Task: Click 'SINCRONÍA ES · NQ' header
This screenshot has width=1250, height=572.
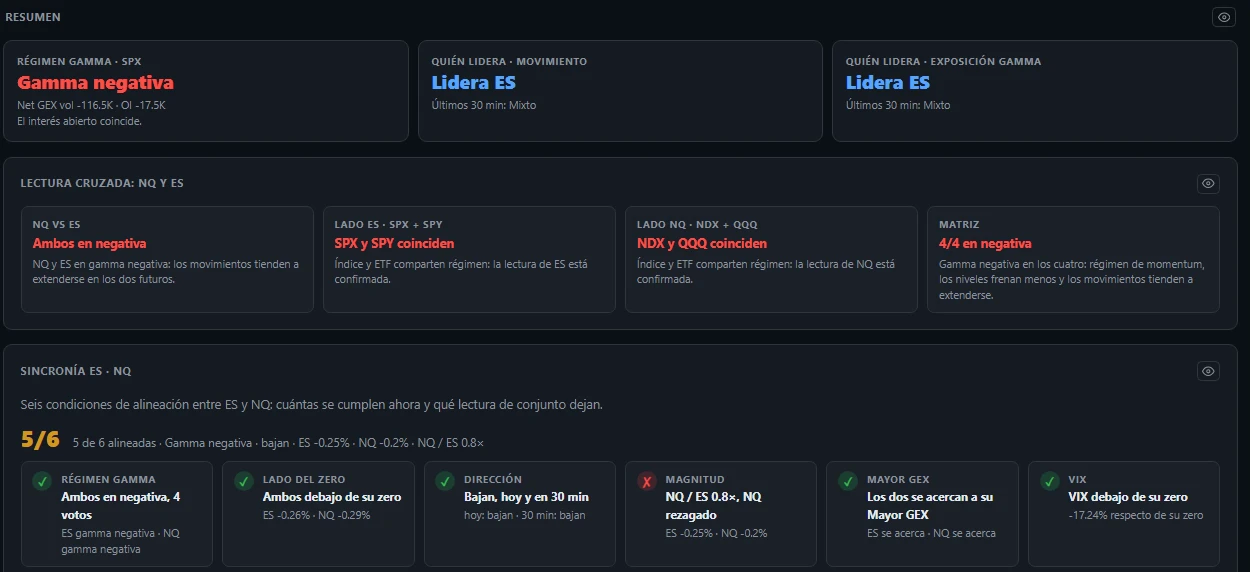Action: (76, 371)
